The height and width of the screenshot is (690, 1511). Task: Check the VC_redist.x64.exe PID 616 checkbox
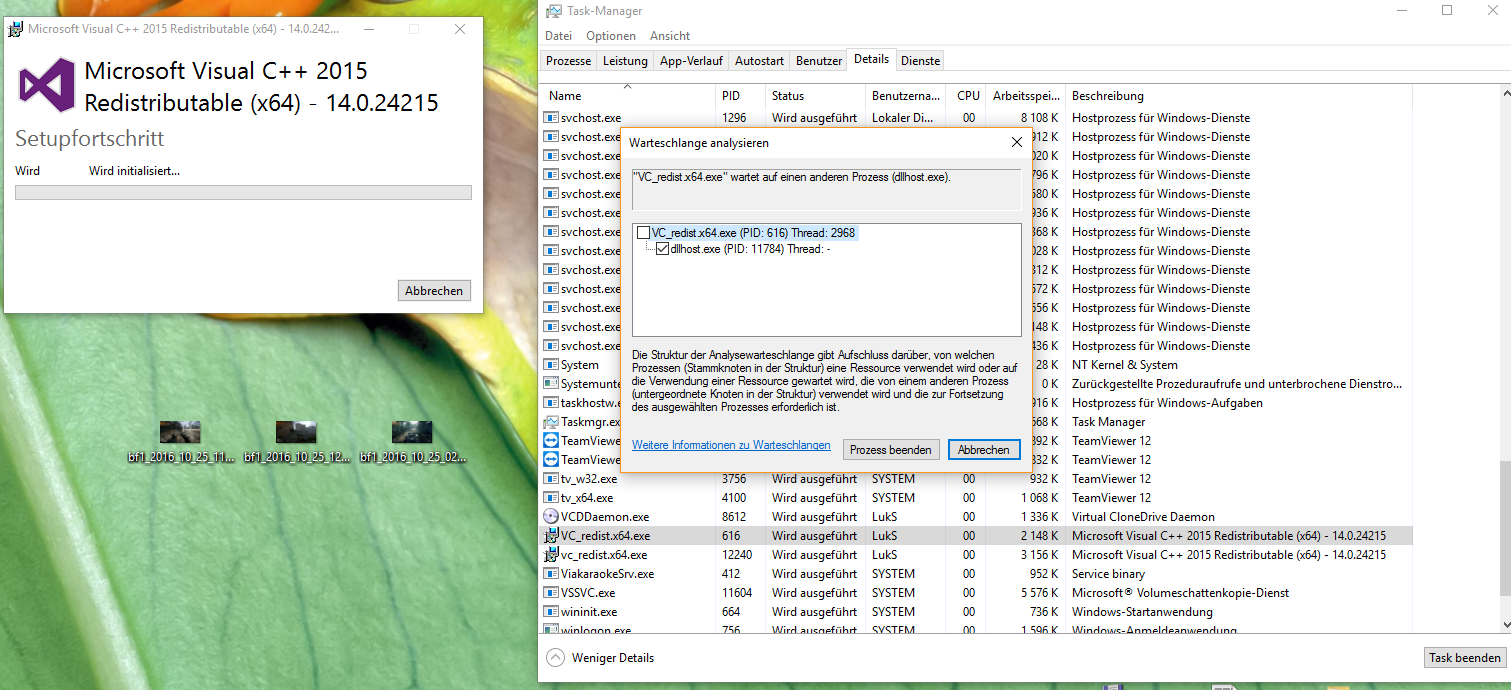coord(643,233)
